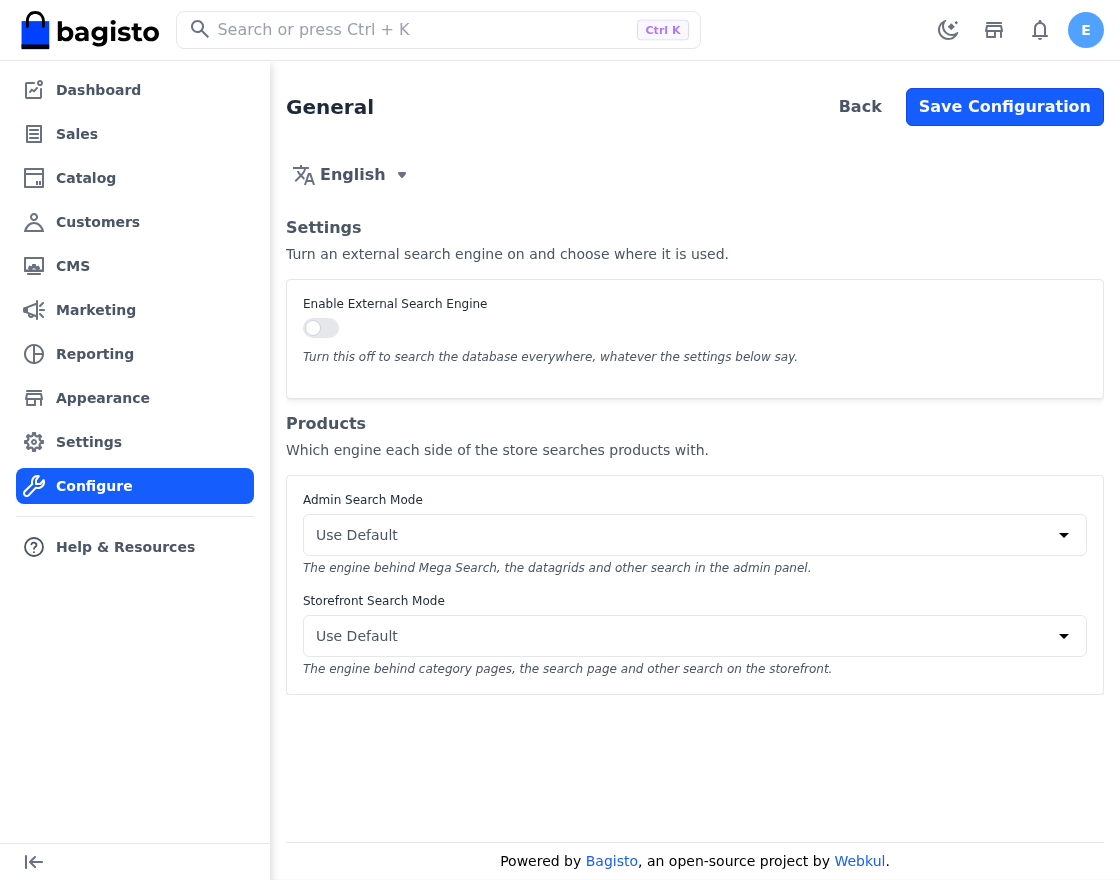Click the translate language icon
Image resolution: width=1120 pixels, height=880 pixels.
tap(304, 175)
